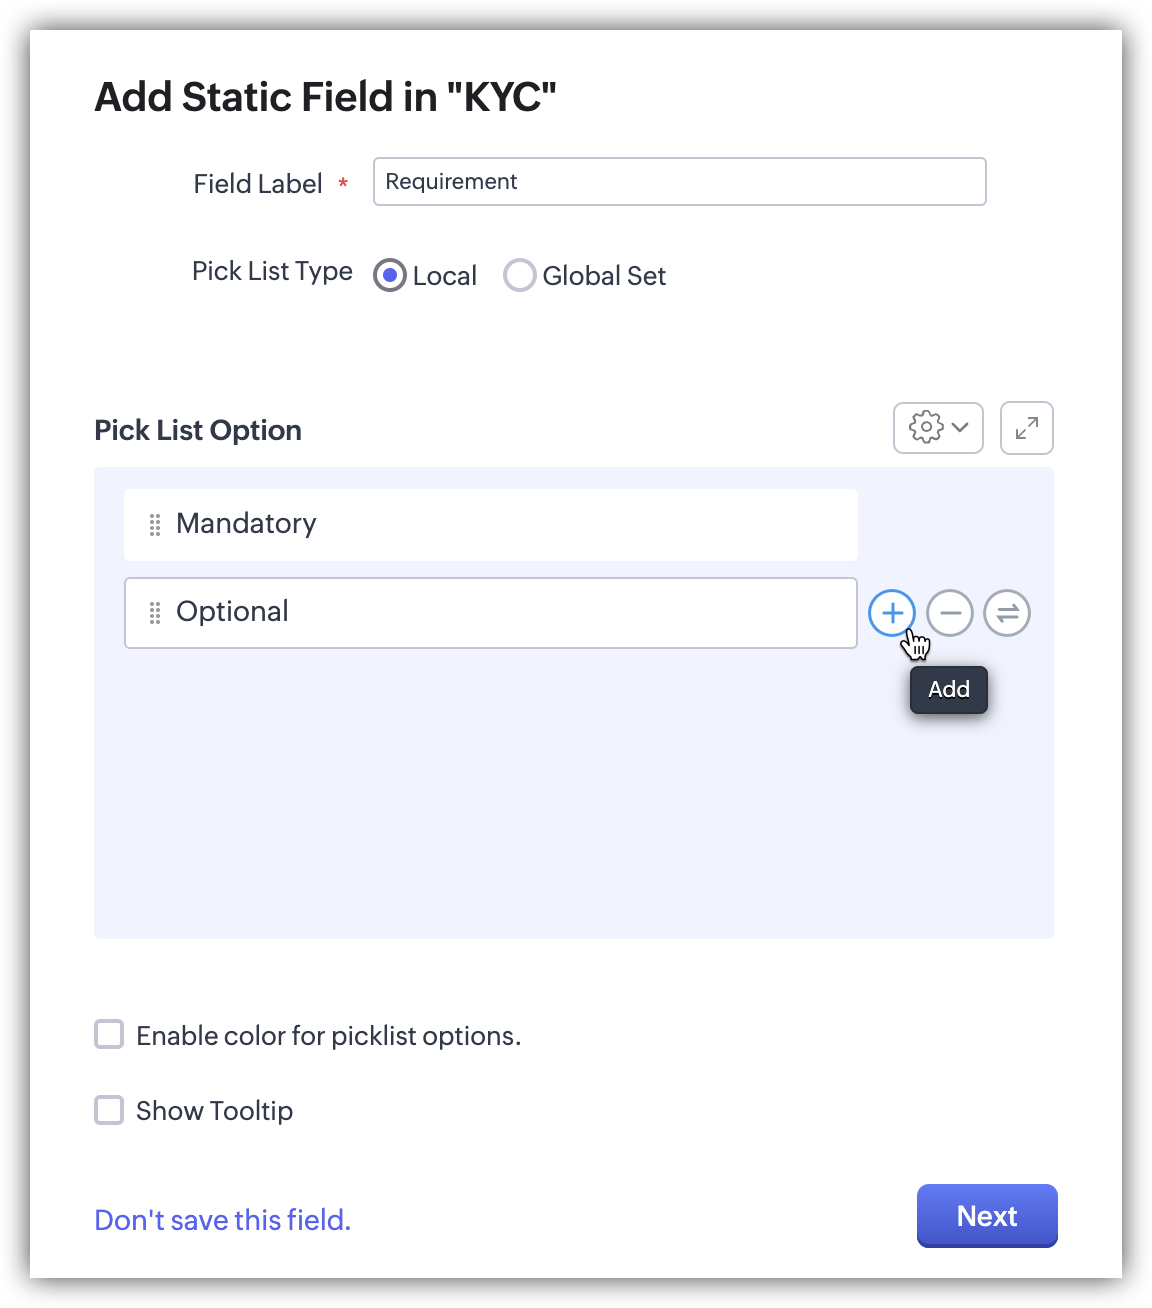
Task: Expand the chevron next to the gear
Action: (x=961, y=427)
